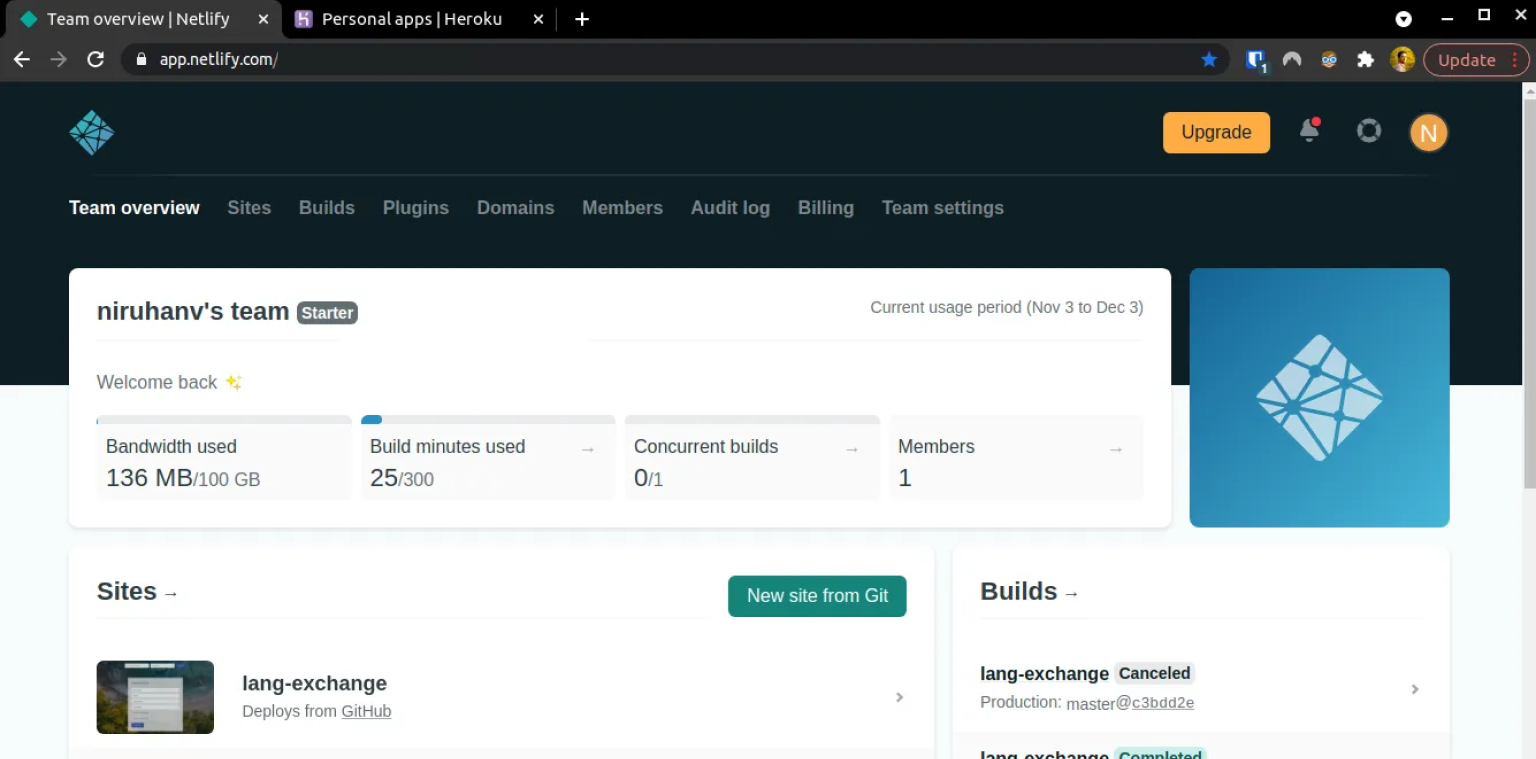Open the Sites section heading link

[138, 592]
